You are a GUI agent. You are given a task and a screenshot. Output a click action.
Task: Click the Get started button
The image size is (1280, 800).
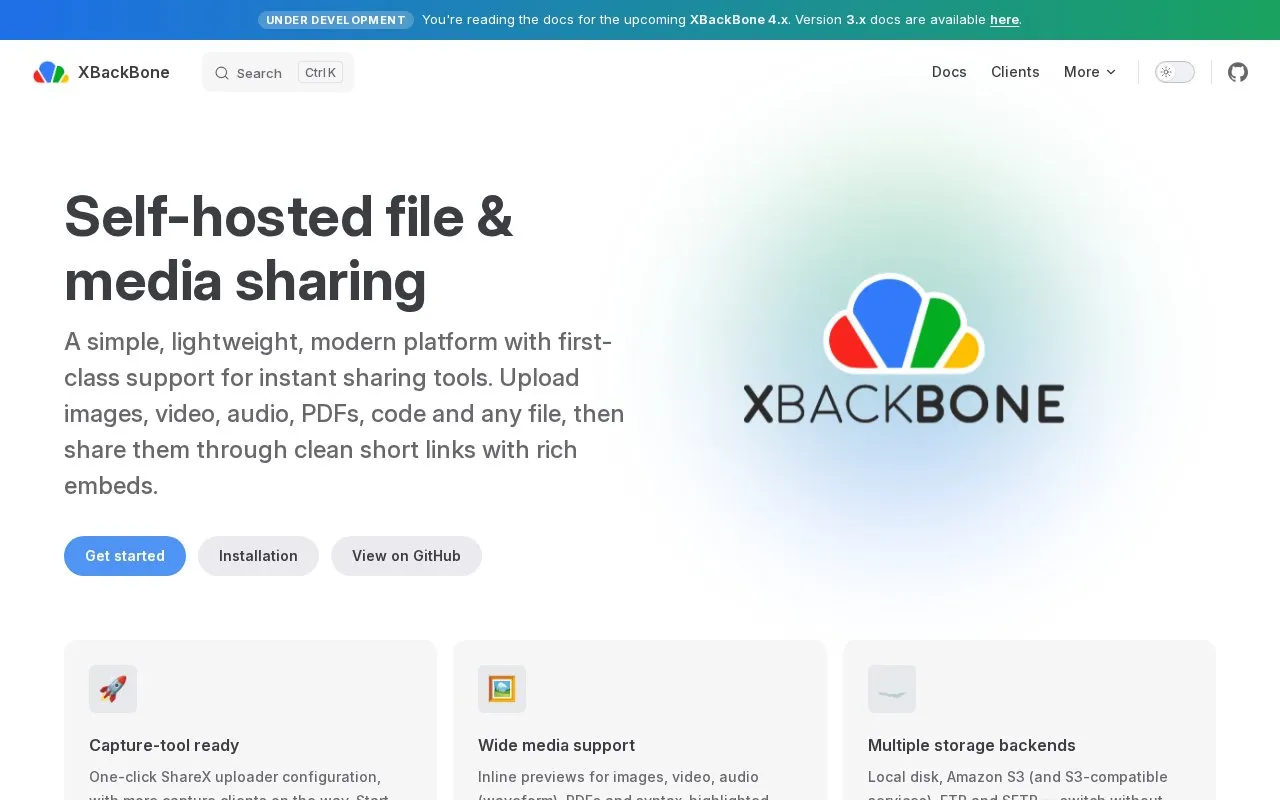point(125,556)
